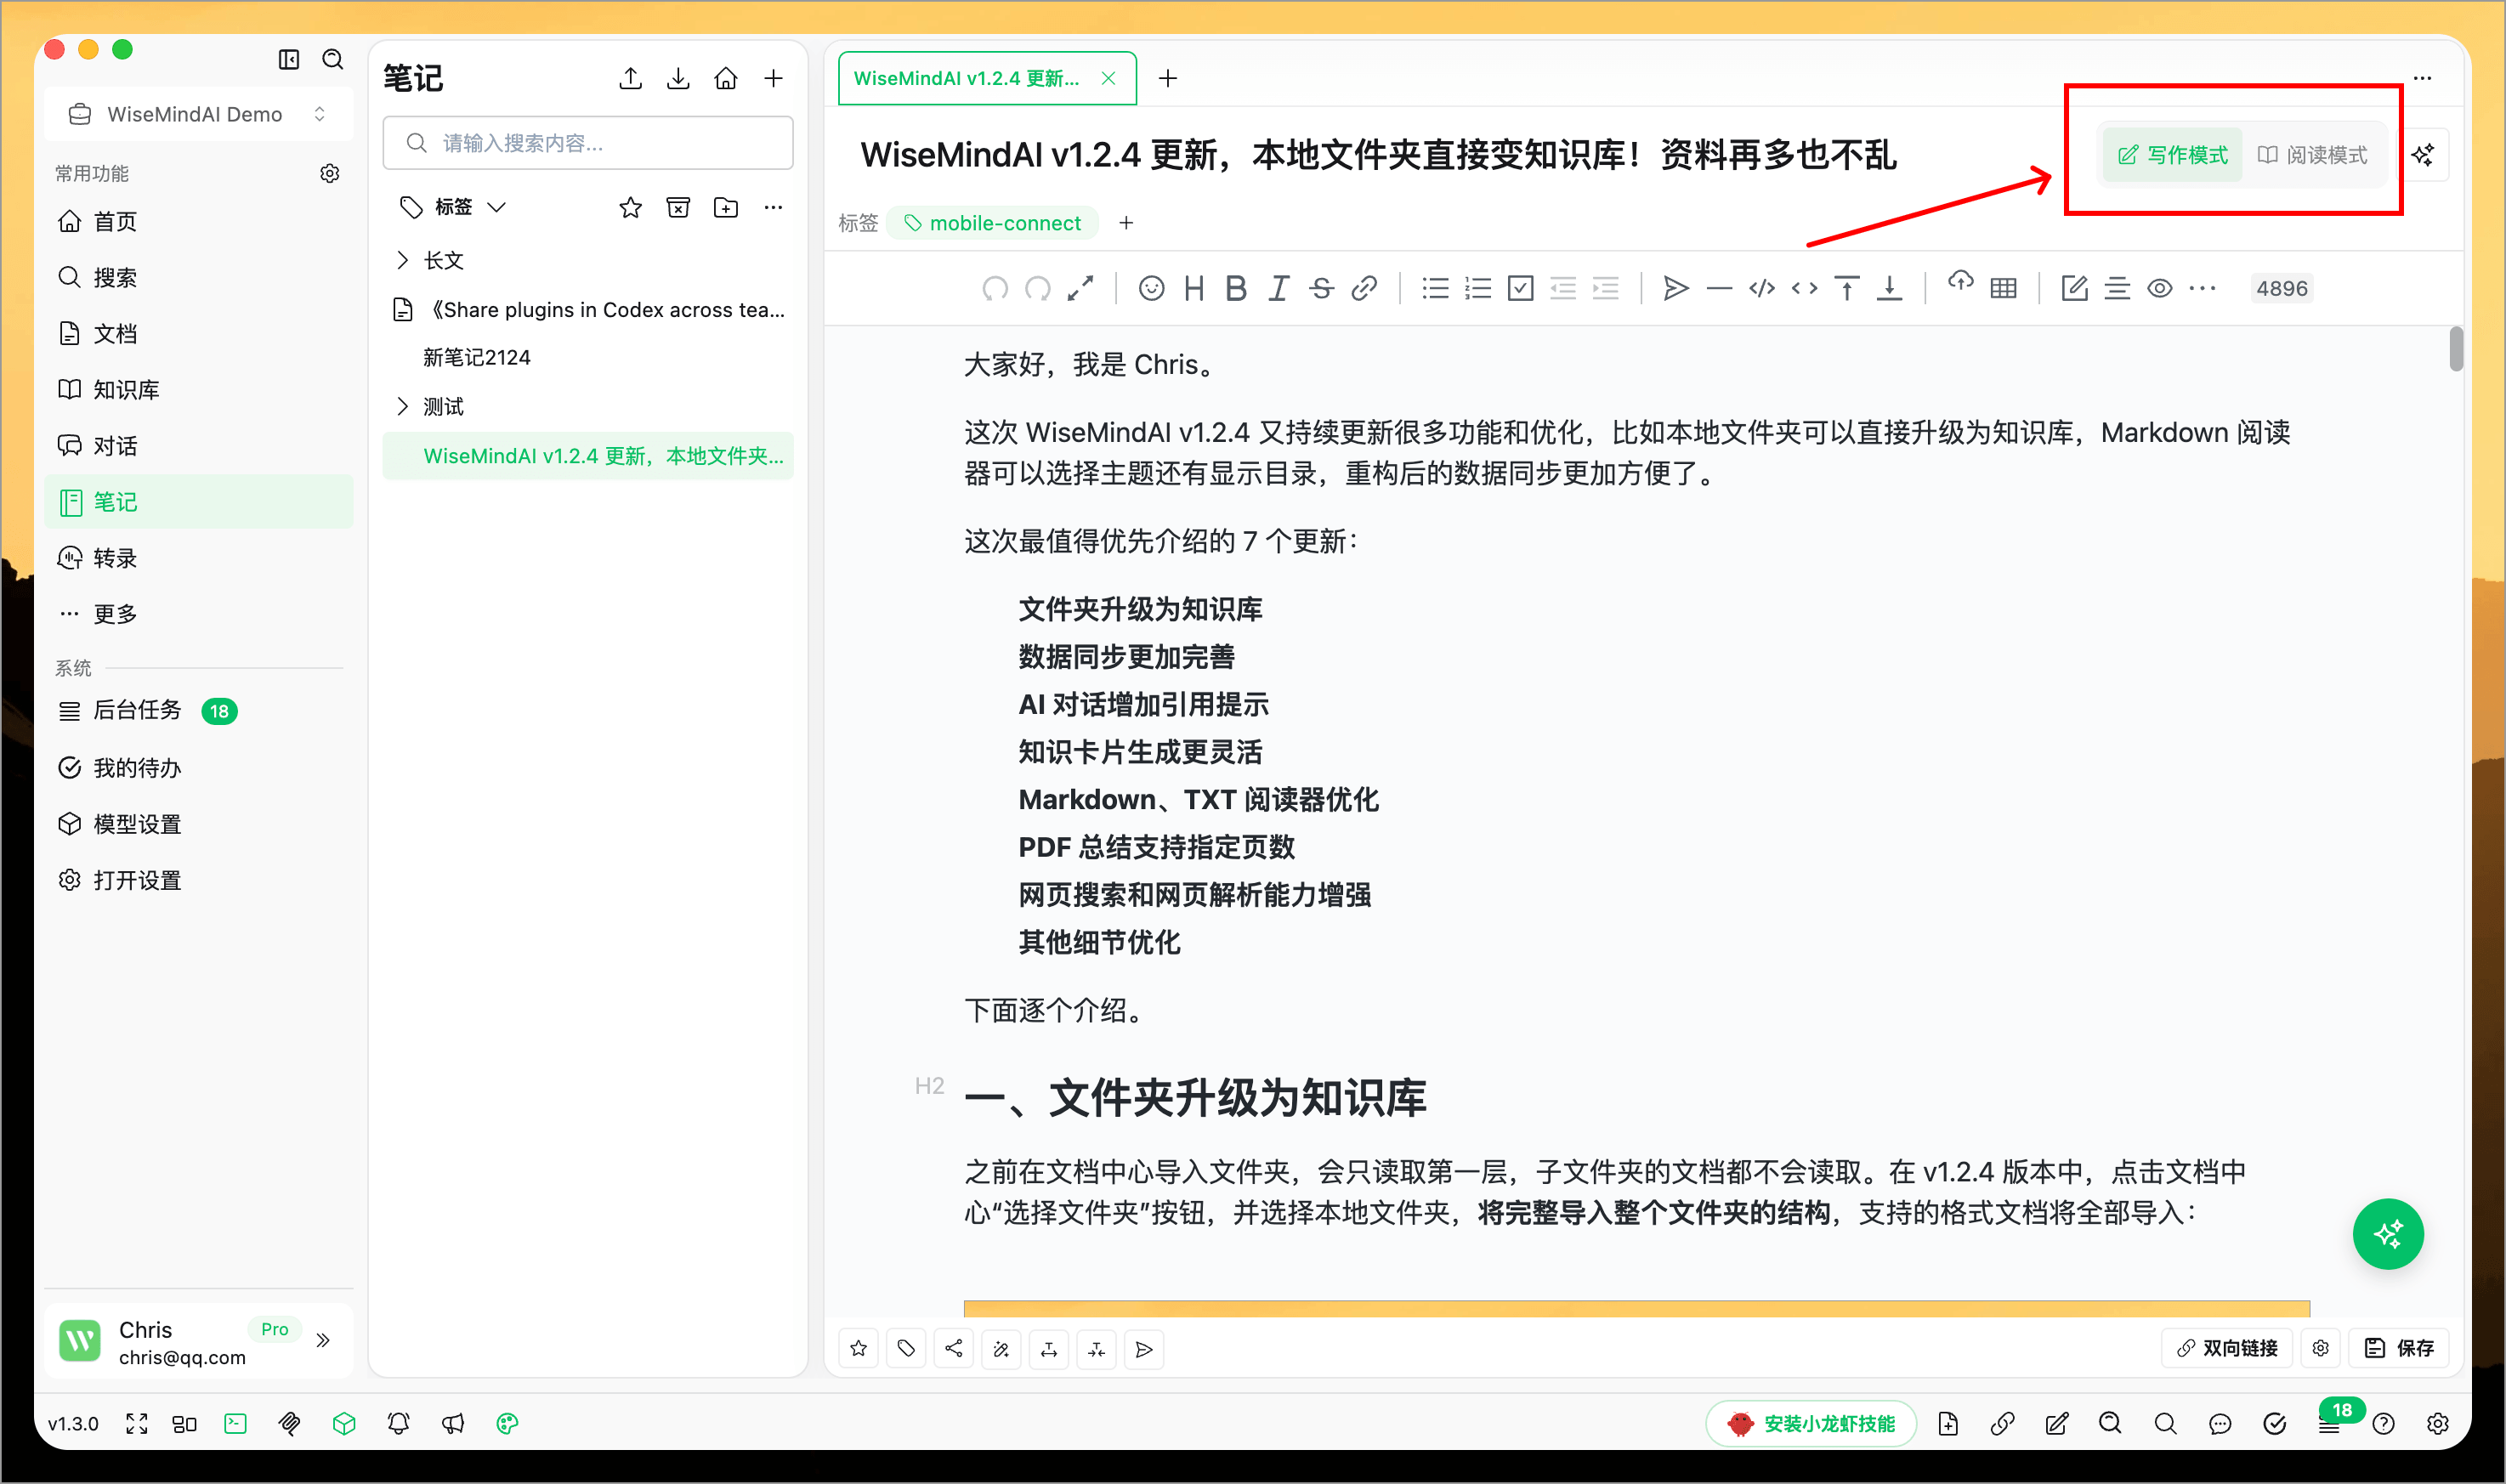Viewport: 2506px width, 1484px height.
Task: Click 双向链接 button
Action: [2226, 1349]
